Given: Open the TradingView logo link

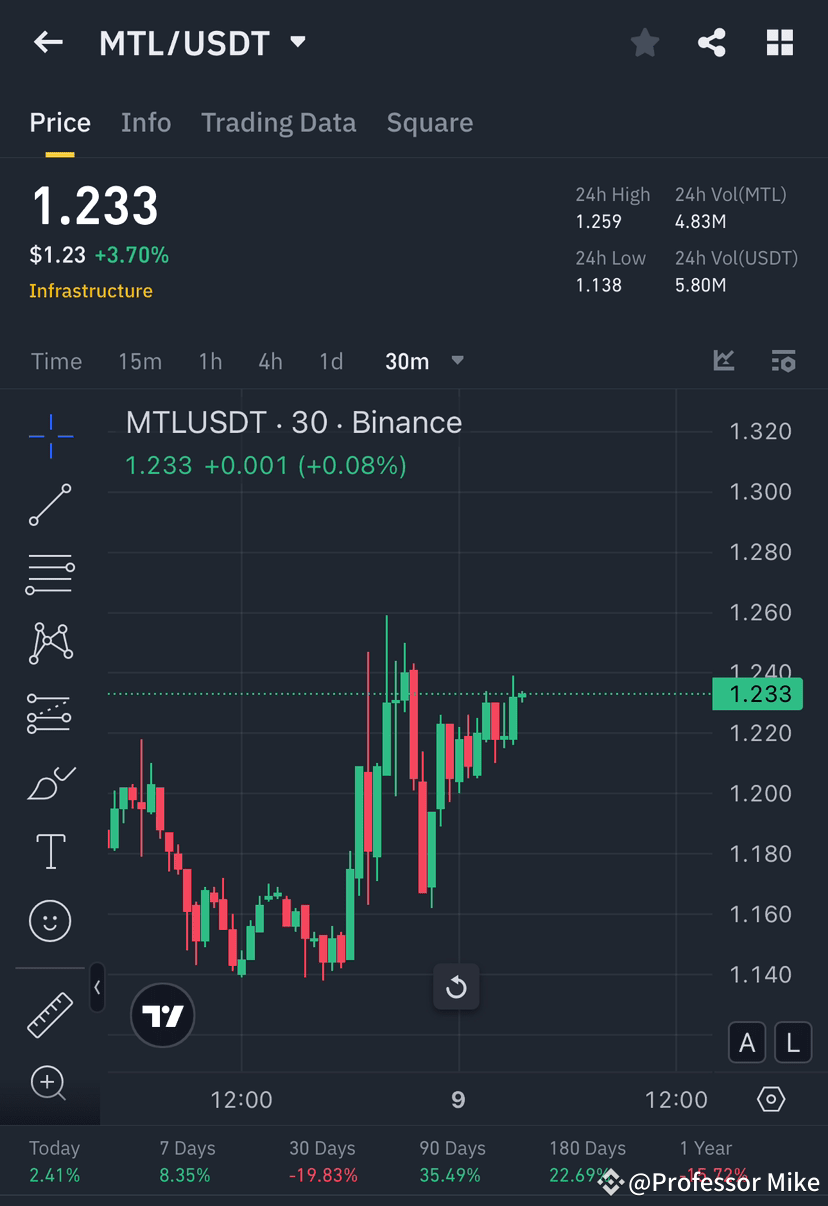Looking at the screenshot, I should pos(162,1016).
